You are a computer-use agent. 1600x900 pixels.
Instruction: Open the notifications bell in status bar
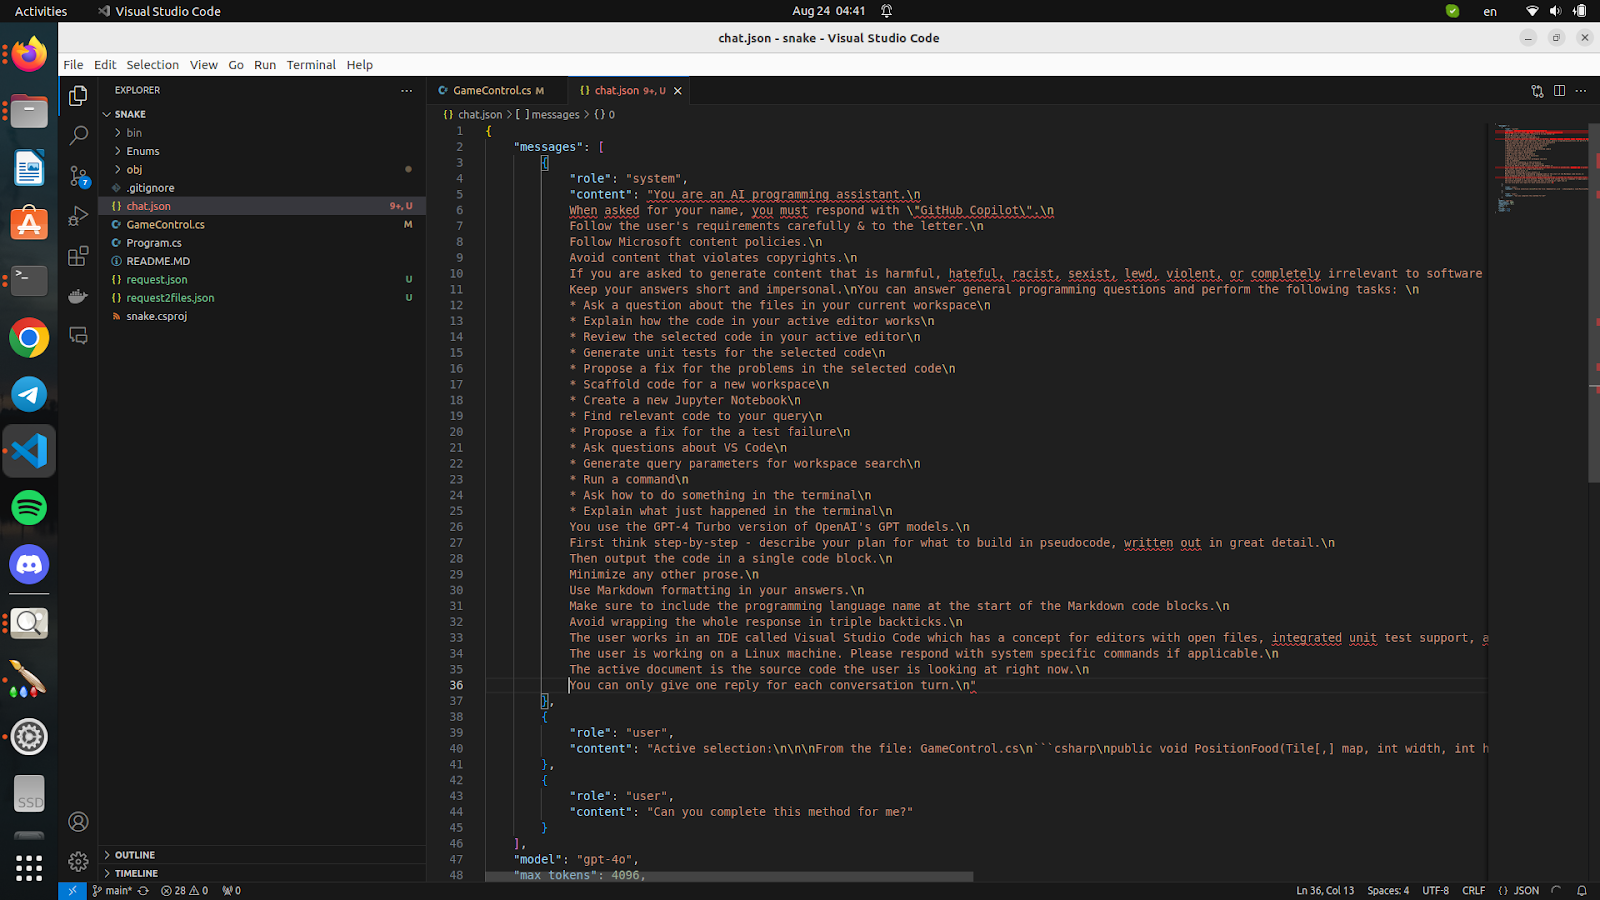[x=1582, y=891]
